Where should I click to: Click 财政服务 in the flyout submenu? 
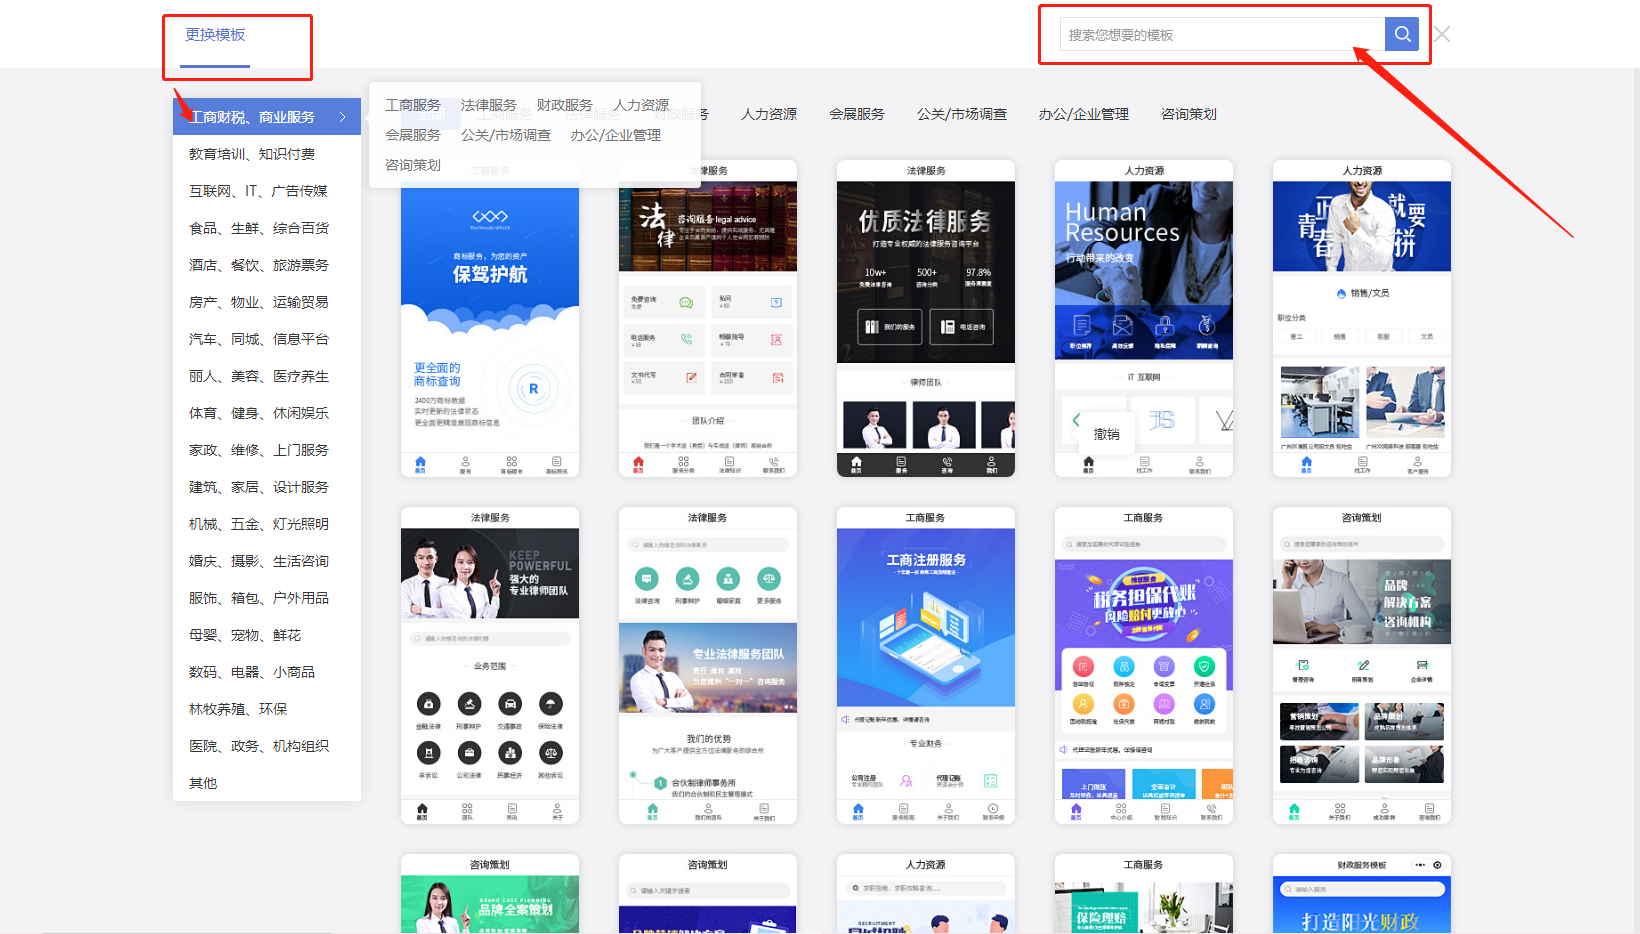tap(565, 105)
